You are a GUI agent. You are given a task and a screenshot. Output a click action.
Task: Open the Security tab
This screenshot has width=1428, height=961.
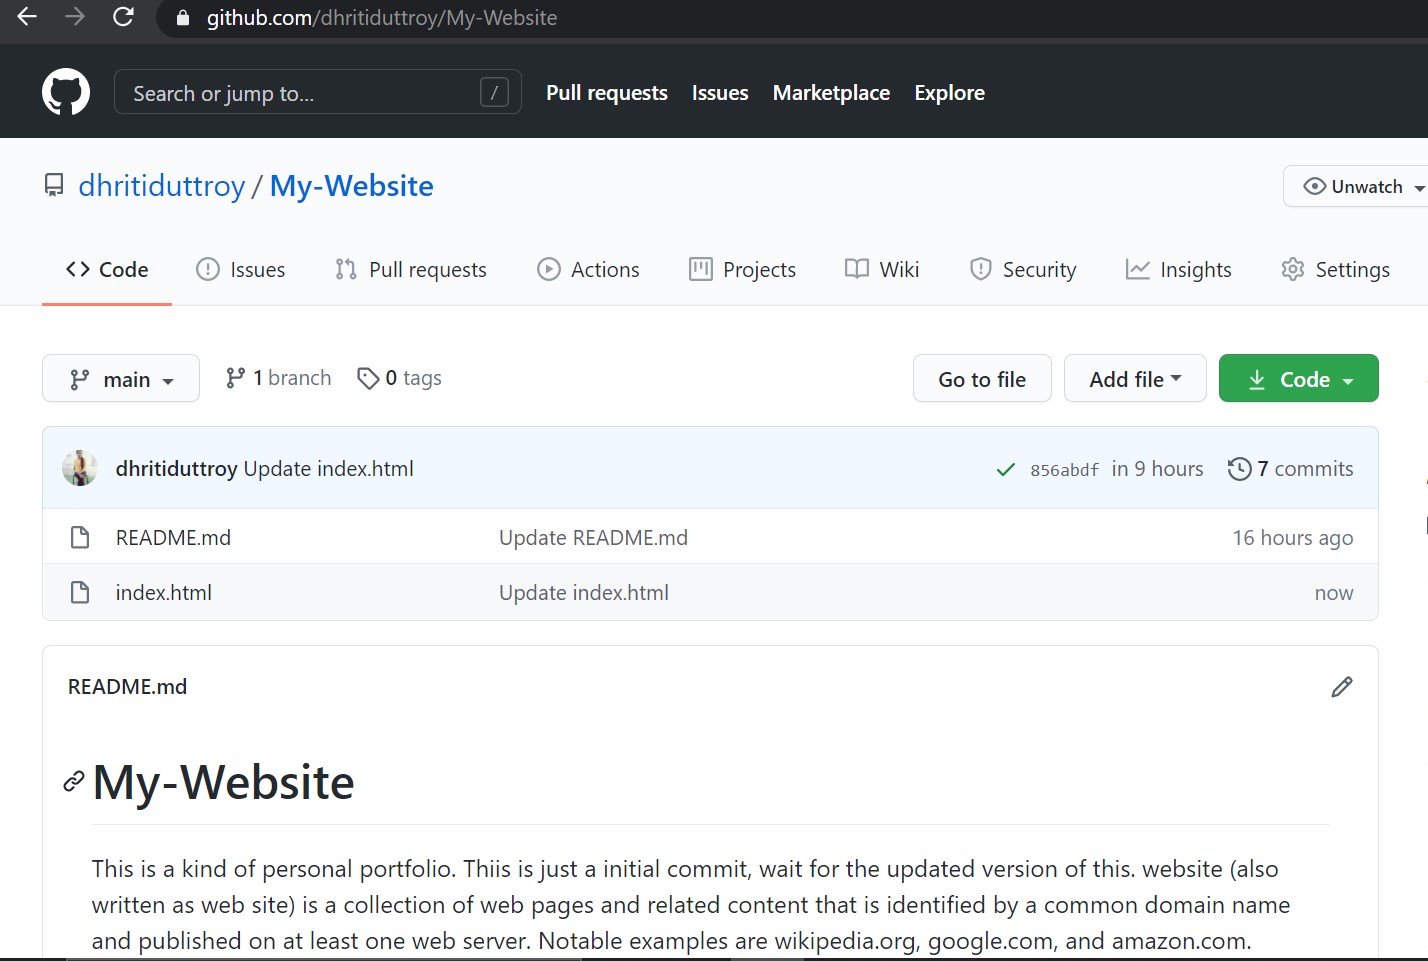(x=1023, y=270)
